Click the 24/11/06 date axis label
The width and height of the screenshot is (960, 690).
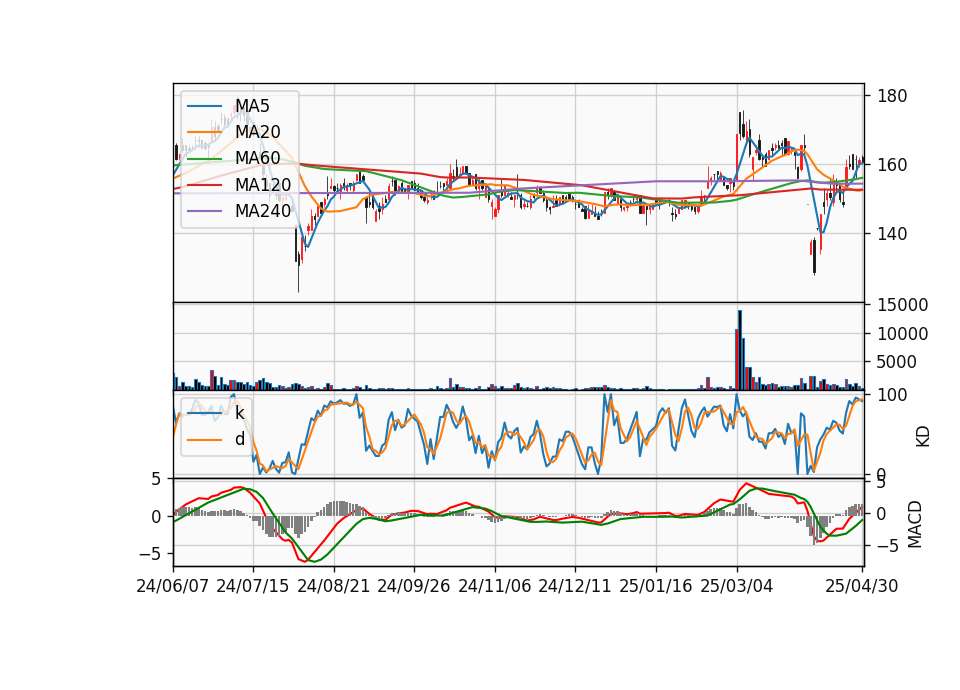point(495,586)
